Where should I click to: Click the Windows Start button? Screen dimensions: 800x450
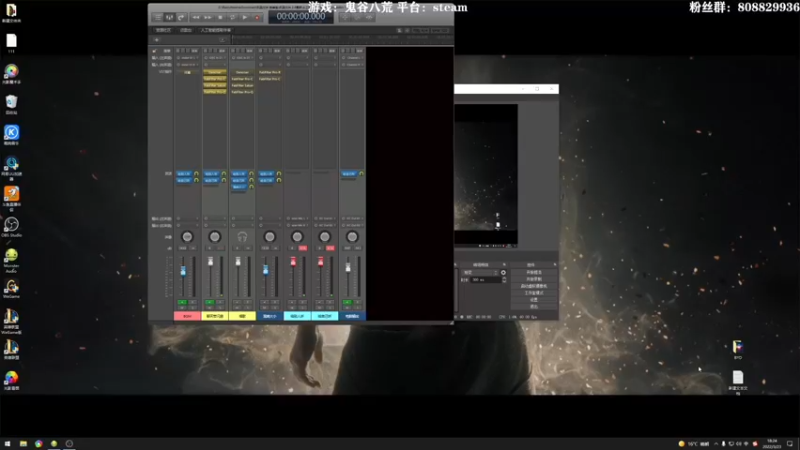click(x=7, y=444)
